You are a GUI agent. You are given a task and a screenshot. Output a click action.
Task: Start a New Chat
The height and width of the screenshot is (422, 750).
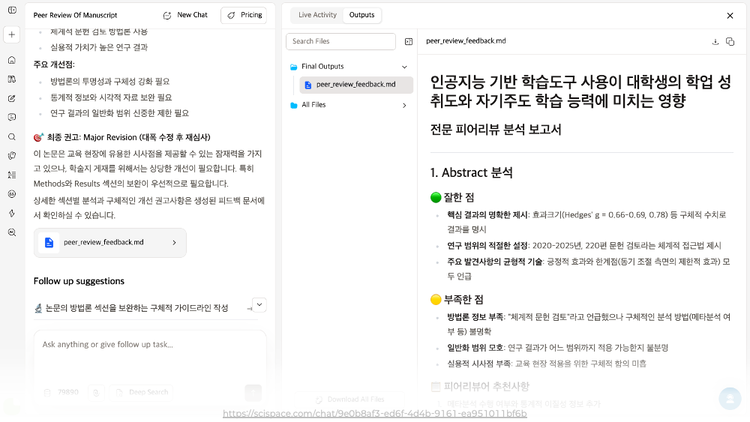[x=185, y=15]
